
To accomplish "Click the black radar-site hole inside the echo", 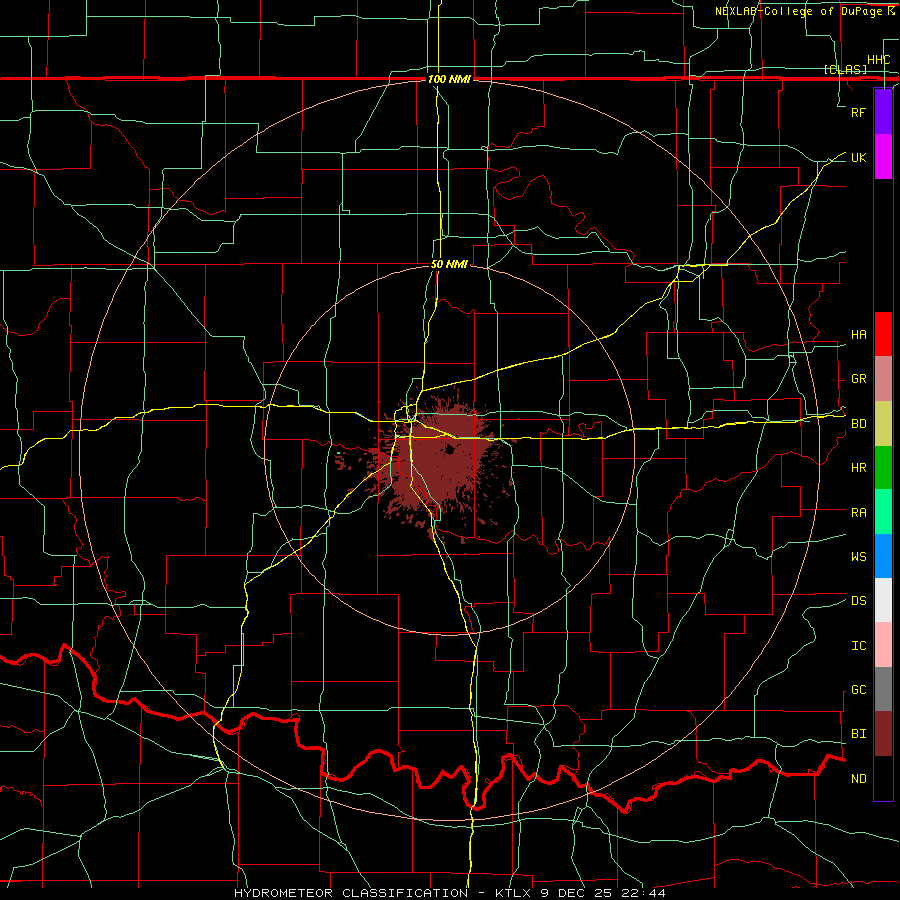I will [x=449, y=451].
